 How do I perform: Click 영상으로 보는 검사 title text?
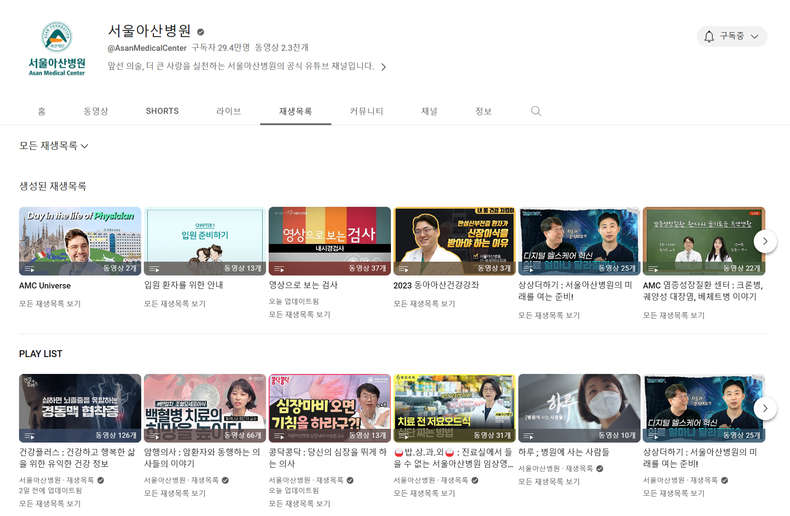tap(303, 285)
